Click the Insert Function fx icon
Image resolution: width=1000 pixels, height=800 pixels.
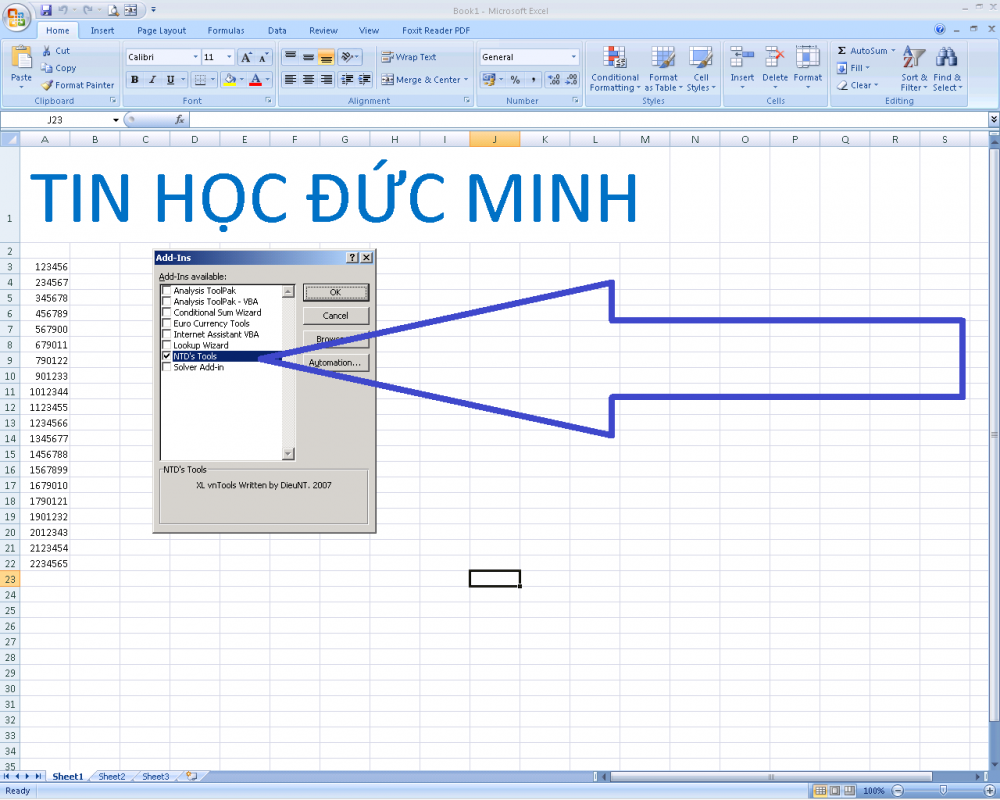(179, 119)
